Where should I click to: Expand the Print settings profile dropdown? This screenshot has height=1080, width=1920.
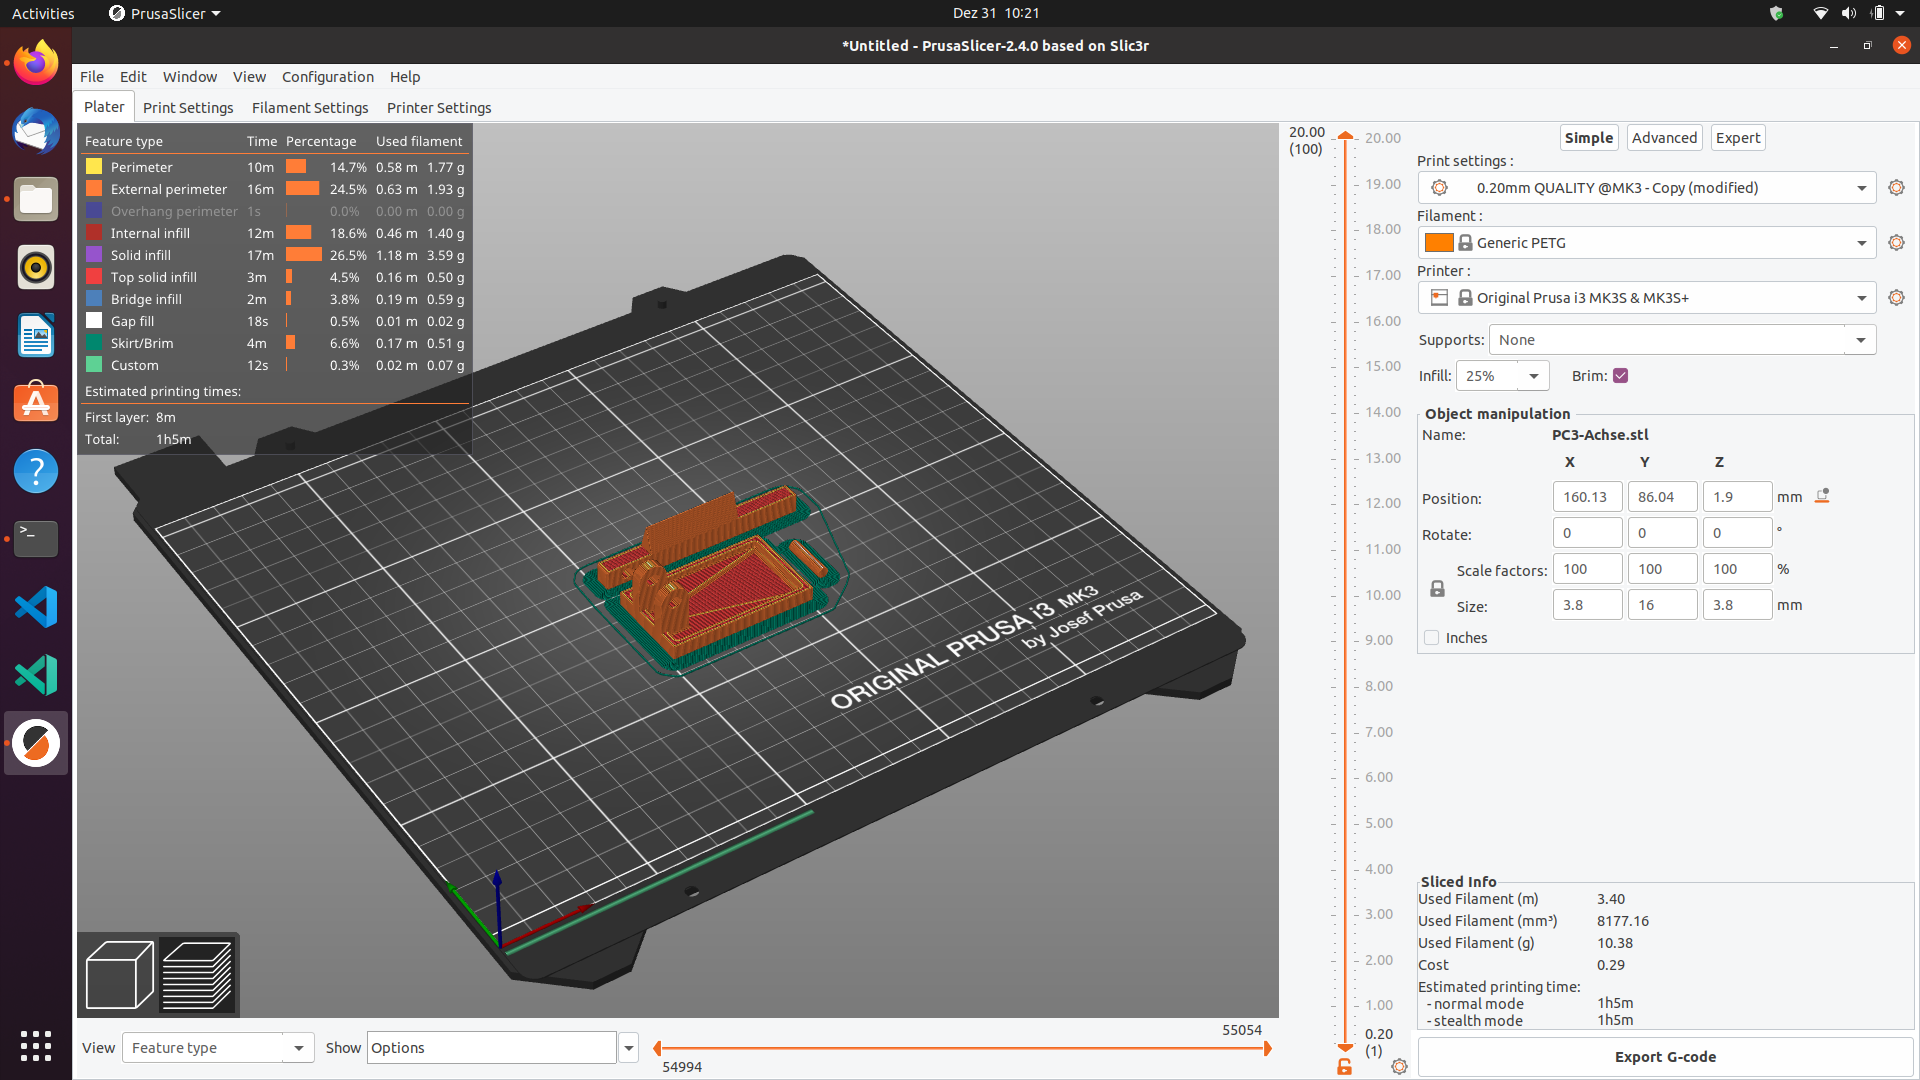1861,186
